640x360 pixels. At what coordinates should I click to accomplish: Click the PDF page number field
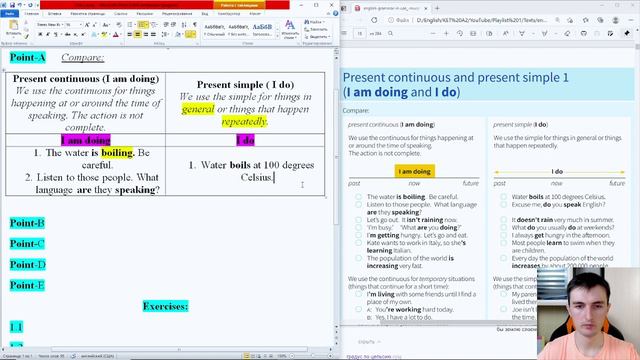(360, 33)
